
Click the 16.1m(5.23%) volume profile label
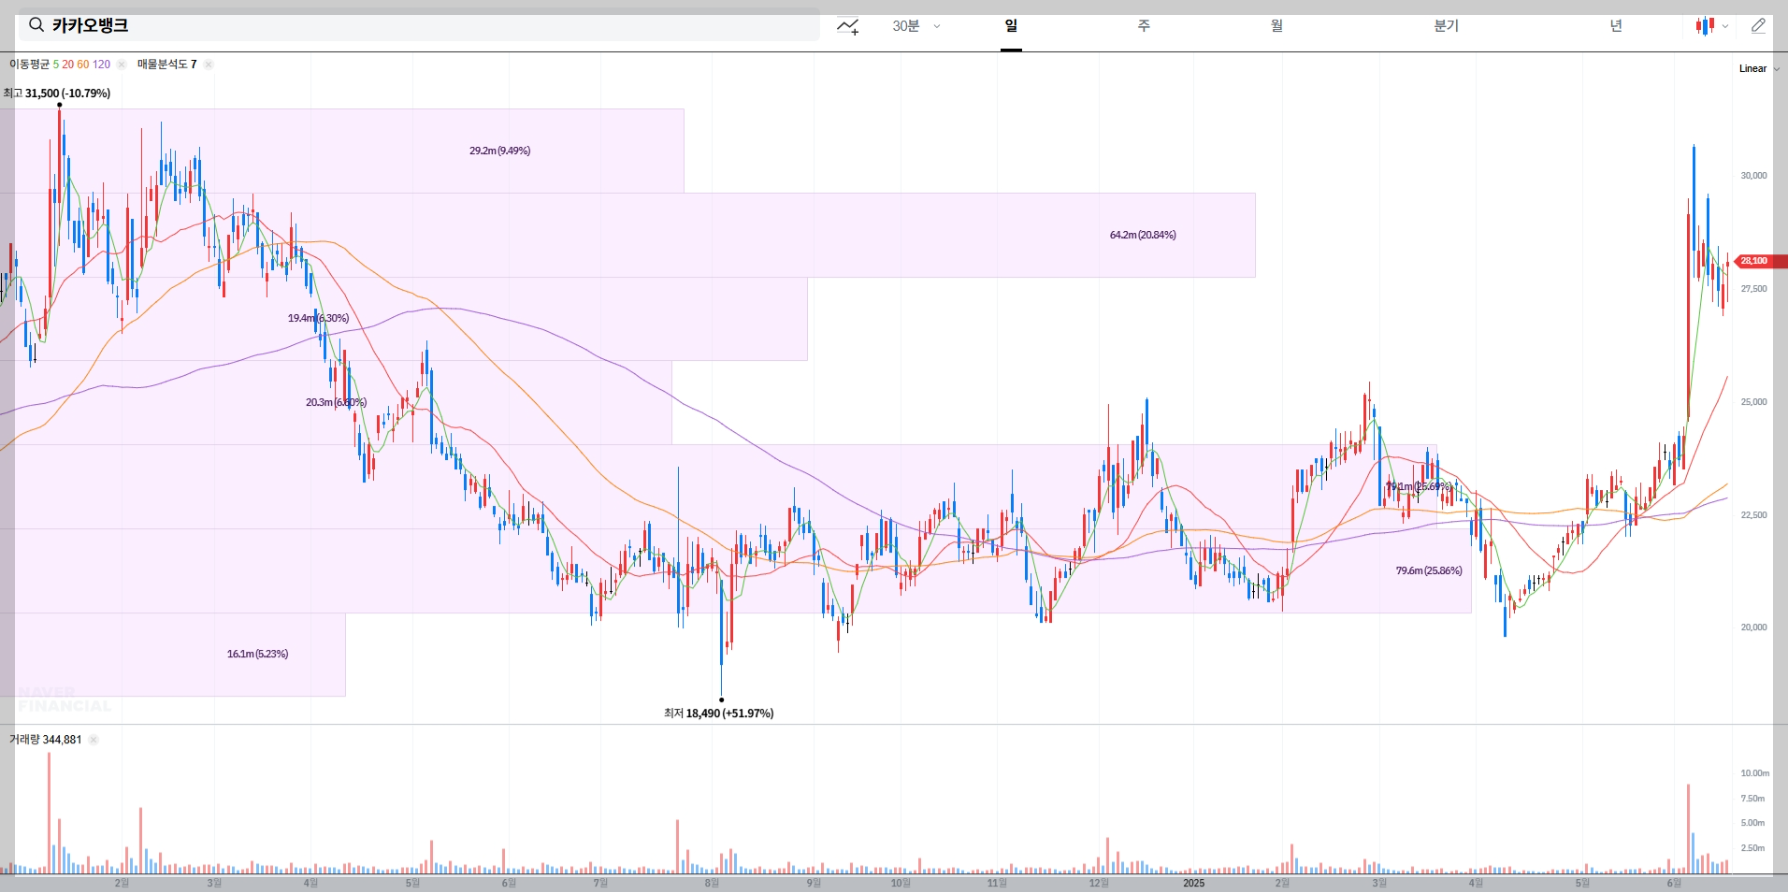tap(257, 654)
